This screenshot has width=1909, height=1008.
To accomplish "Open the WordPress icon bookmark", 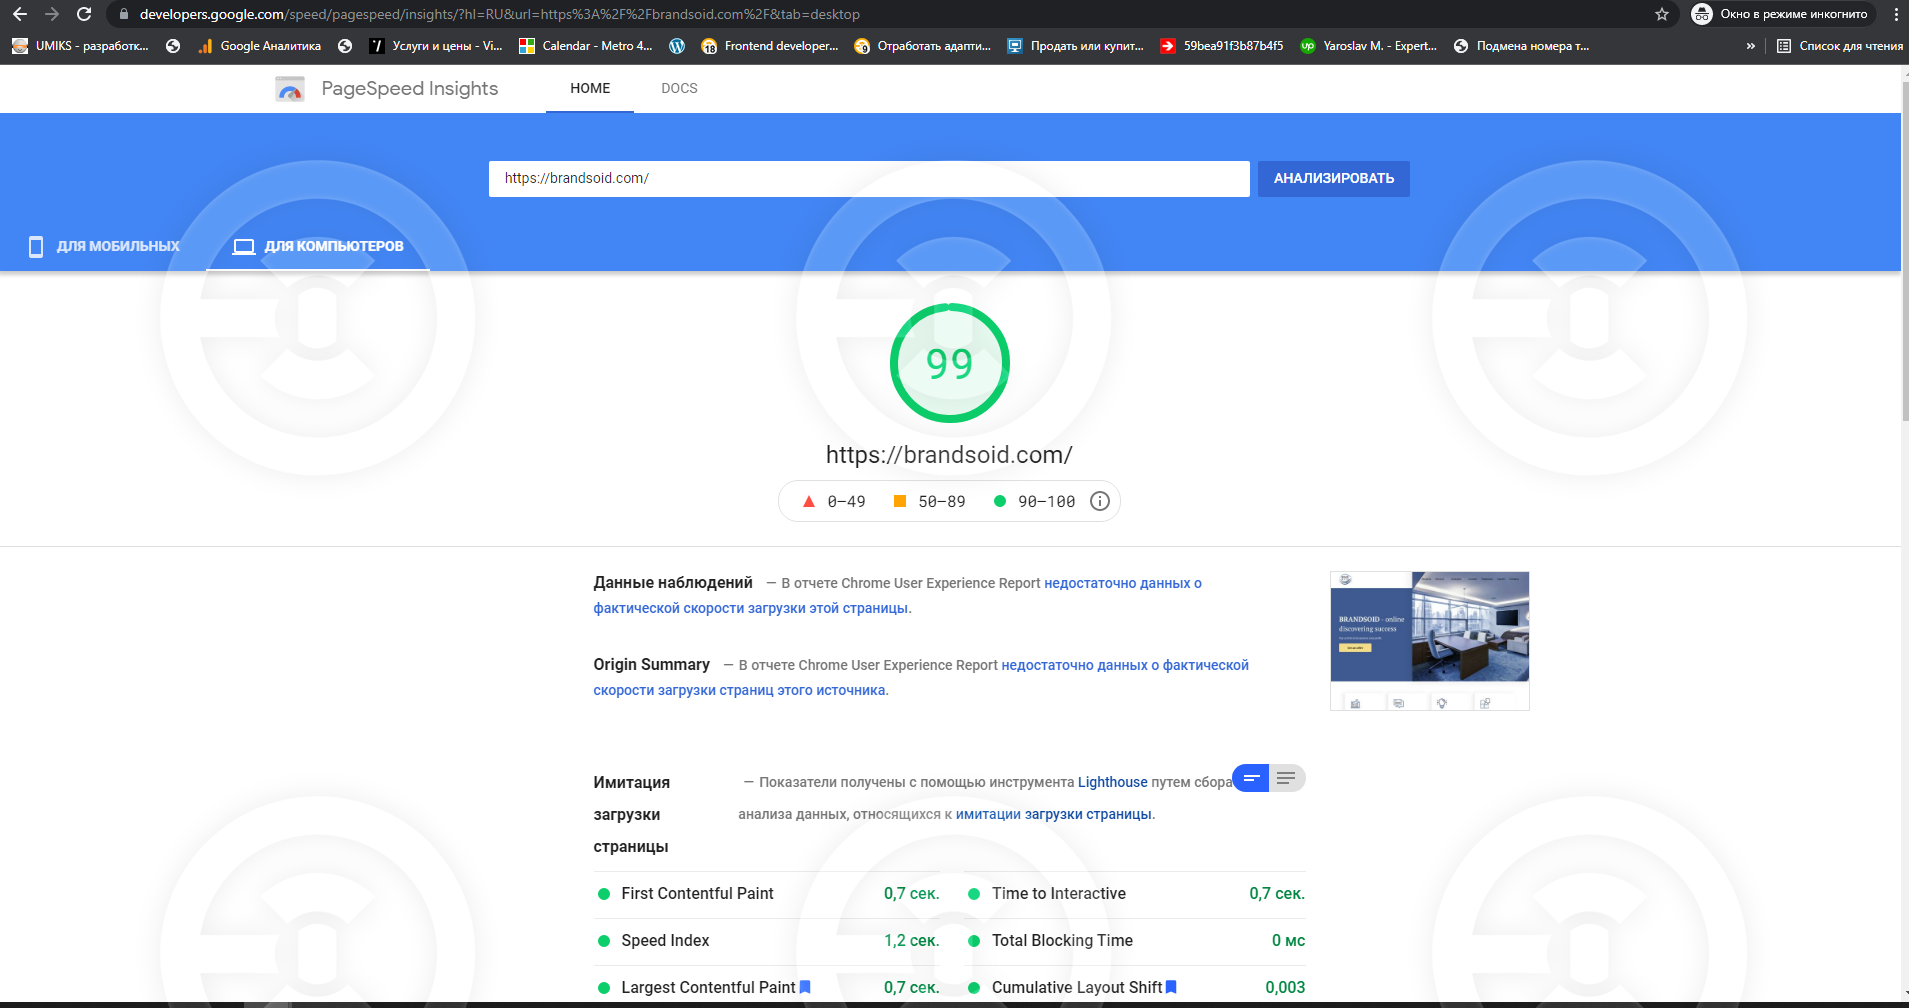I will tap(677, 46).
